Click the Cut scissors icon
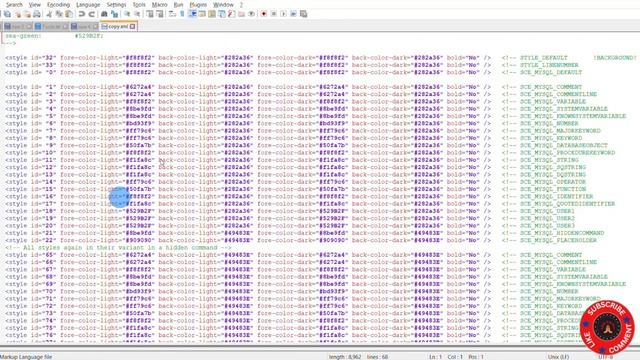 tap(49, 14)
